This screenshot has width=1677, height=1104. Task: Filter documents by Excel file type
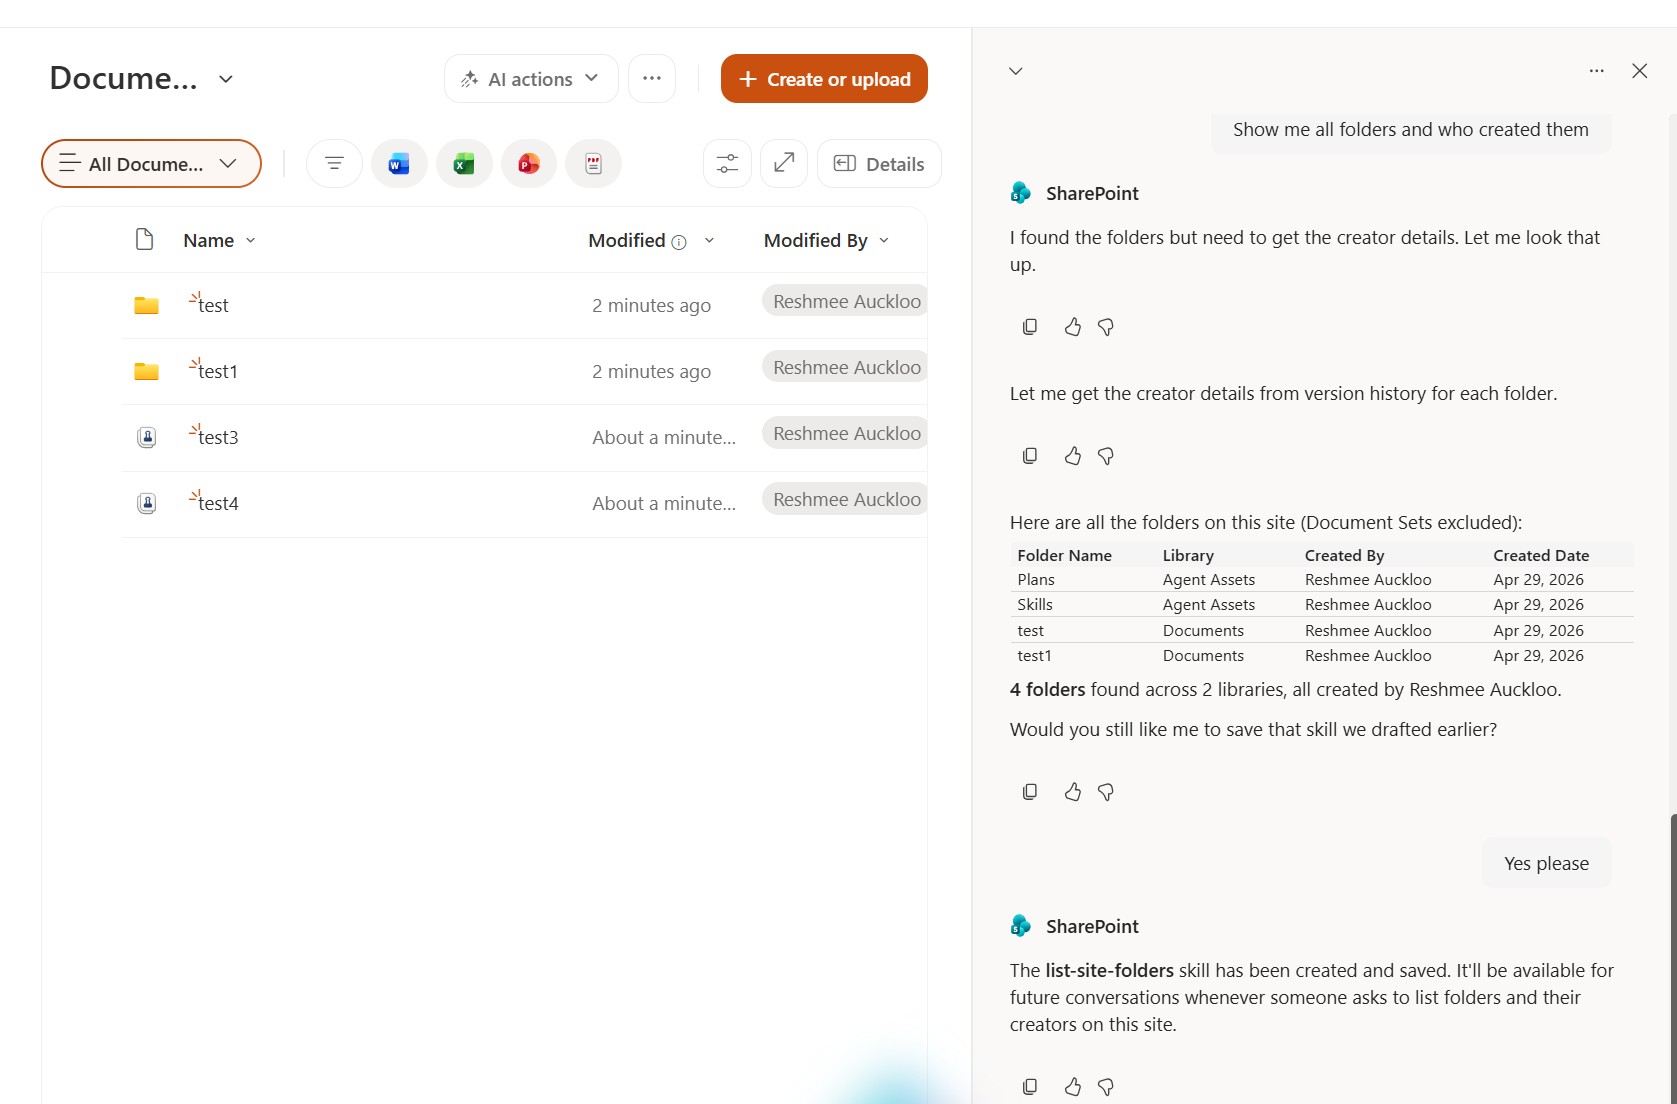click(x=464, y=164)
